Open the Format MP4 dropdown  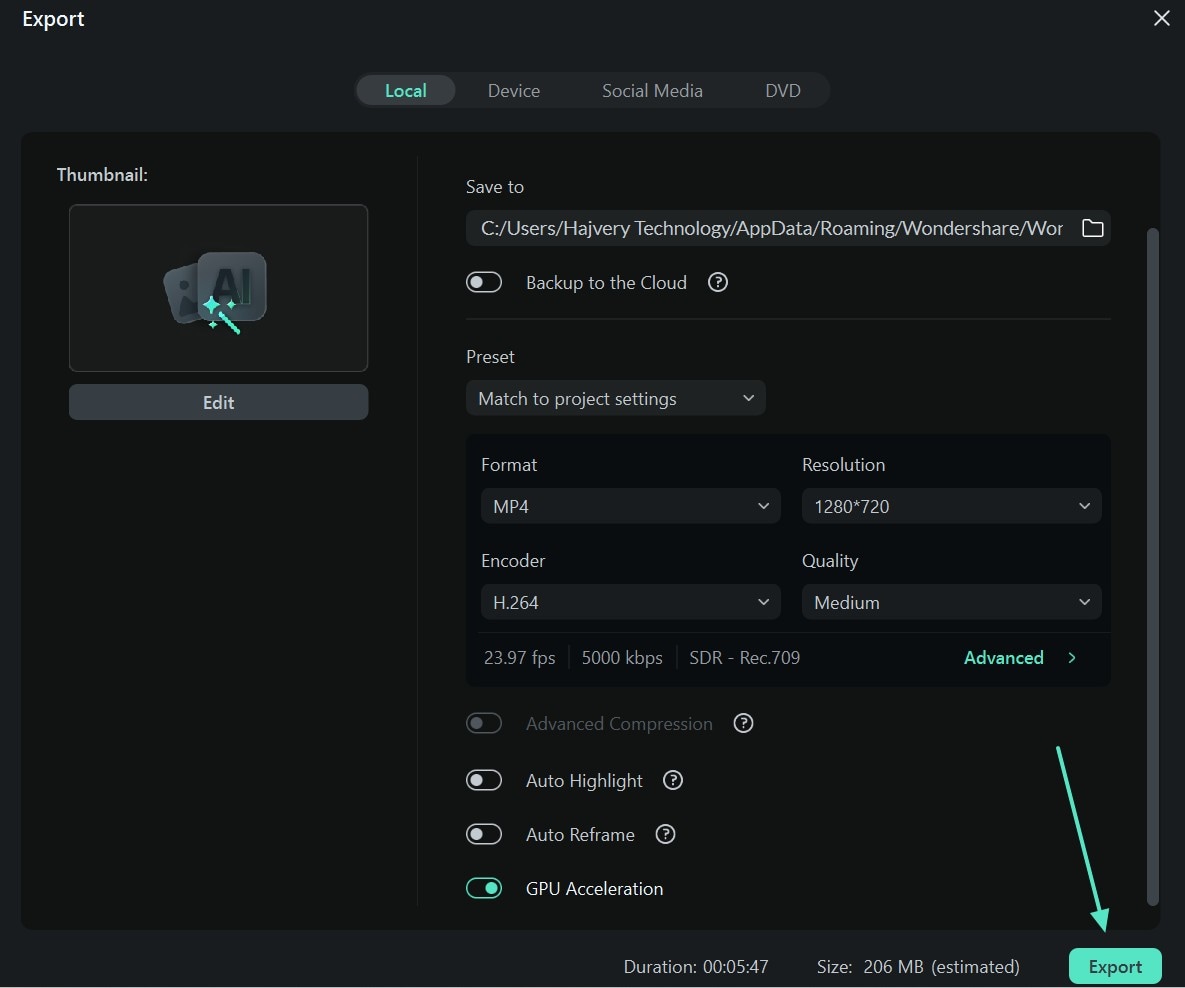coord(630,506)
